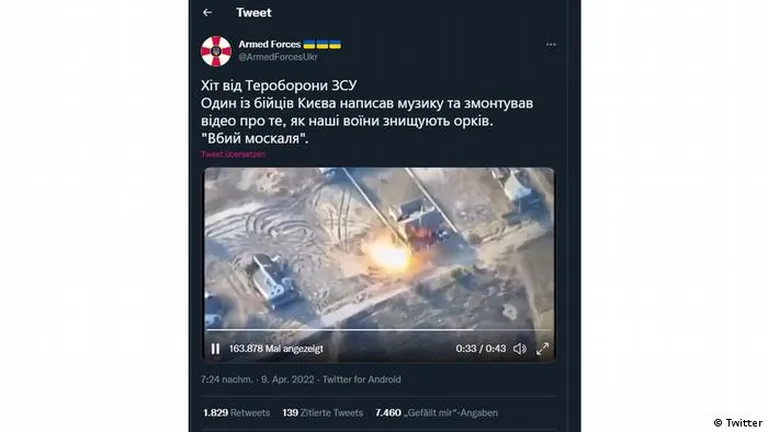
Task: Click the 'Tweet' header title
Action: tap(253, 13)
